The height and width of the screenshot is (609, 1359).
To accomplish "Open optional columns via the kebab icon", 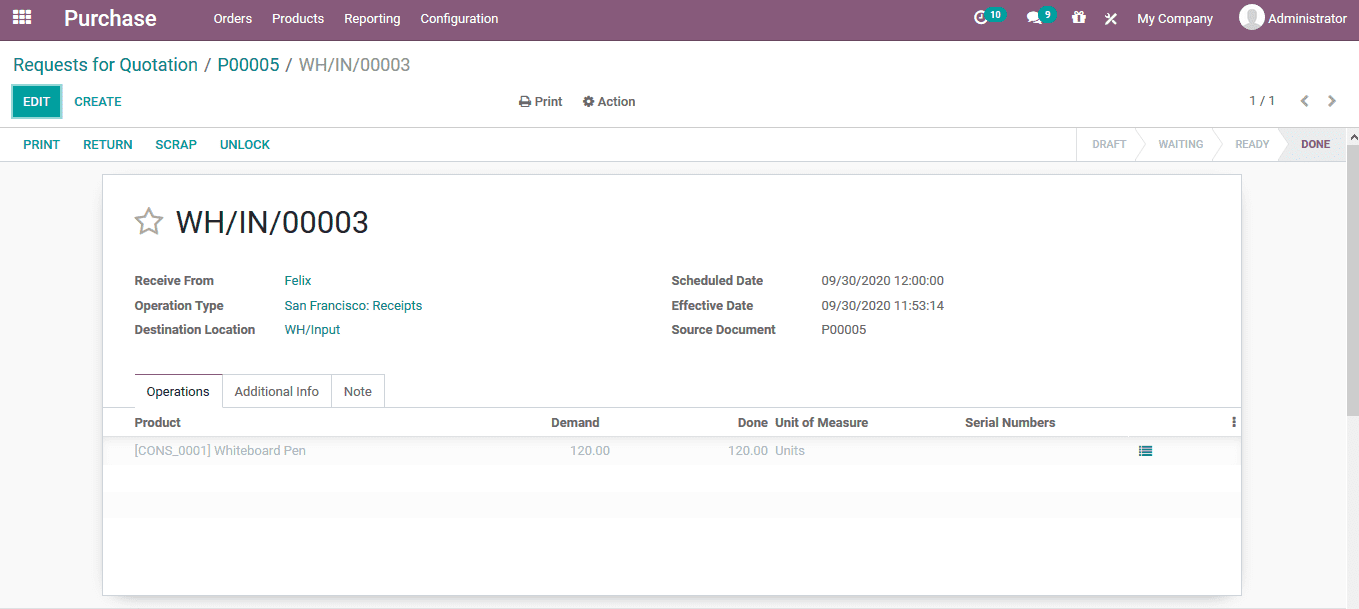I will [x=1233, y=421].
